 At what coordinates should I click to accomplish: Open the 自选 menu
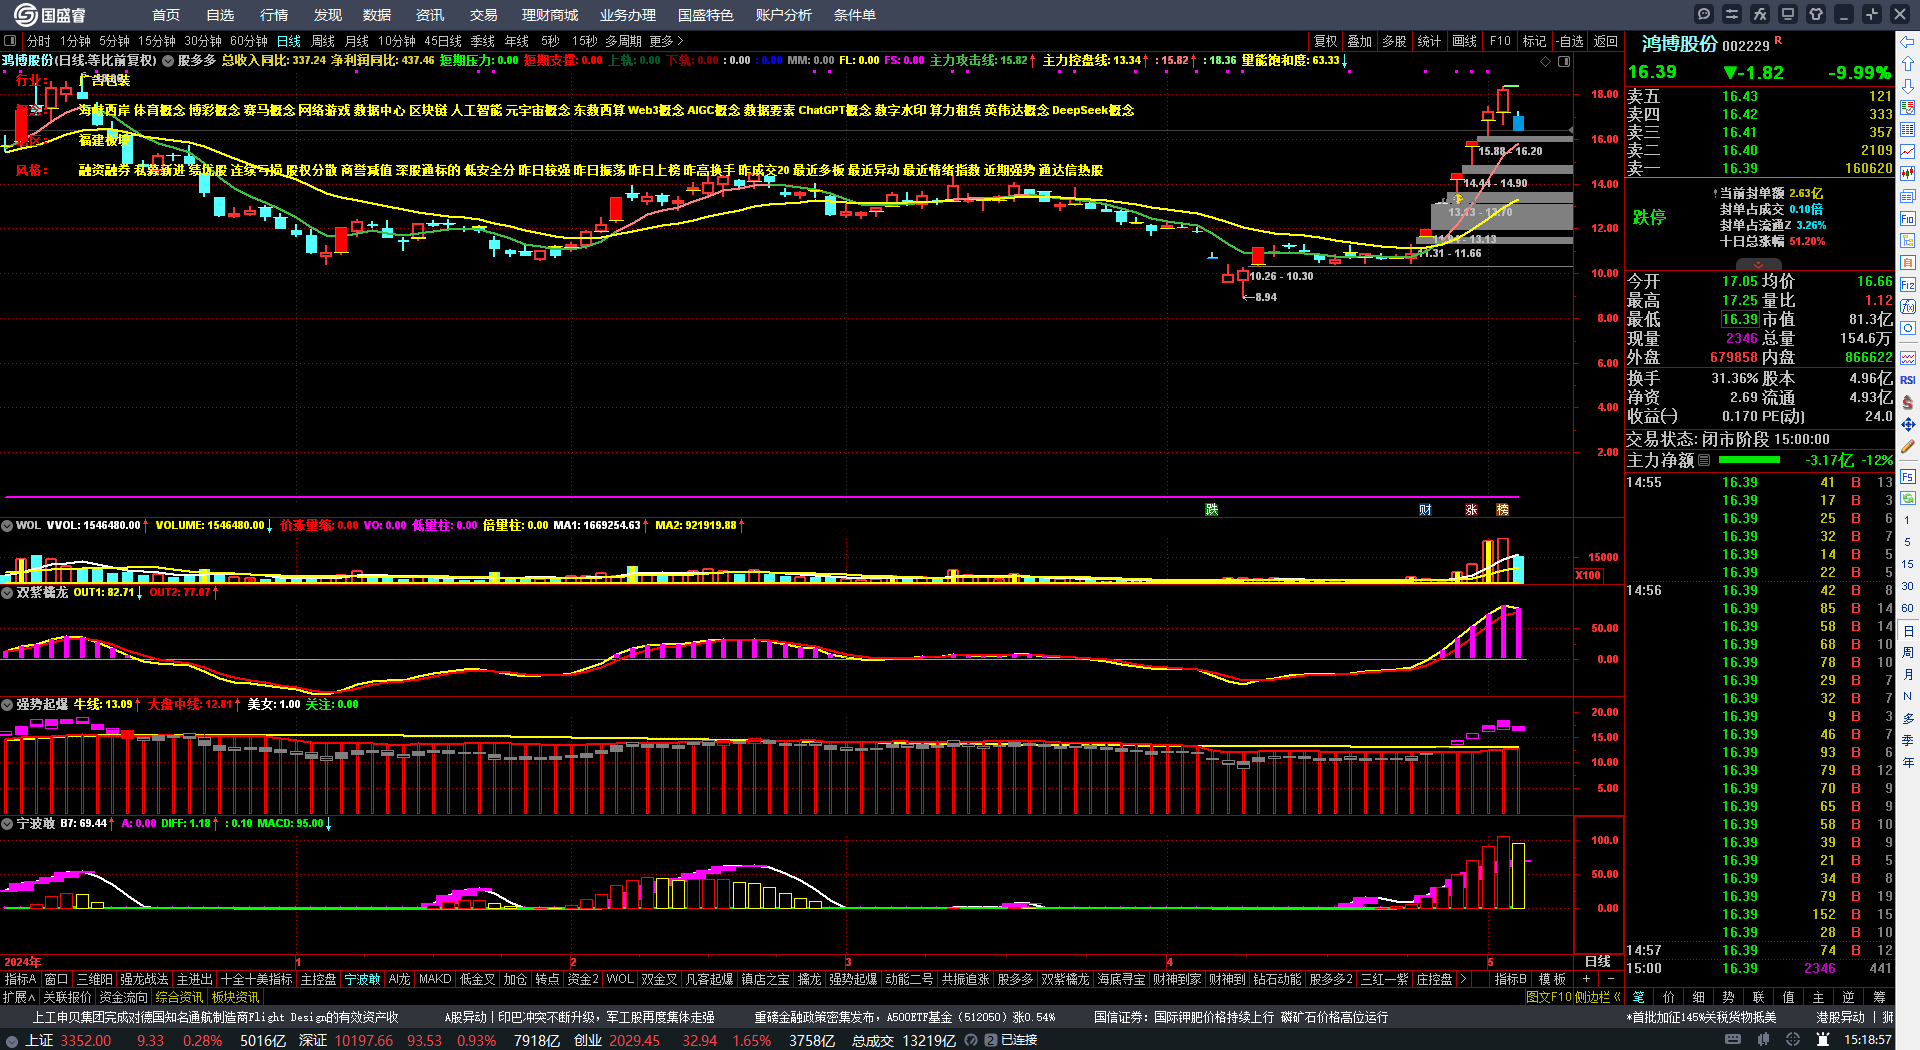[220, 15]
